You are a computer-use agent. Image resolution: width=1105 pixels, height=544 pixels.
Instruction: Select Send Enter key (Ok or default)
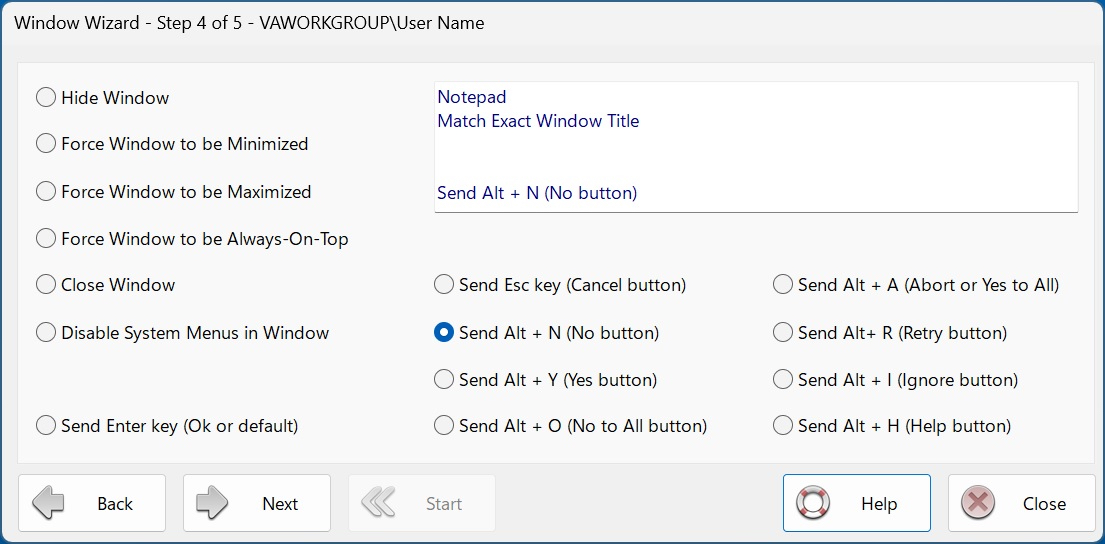tap(168, 426)
